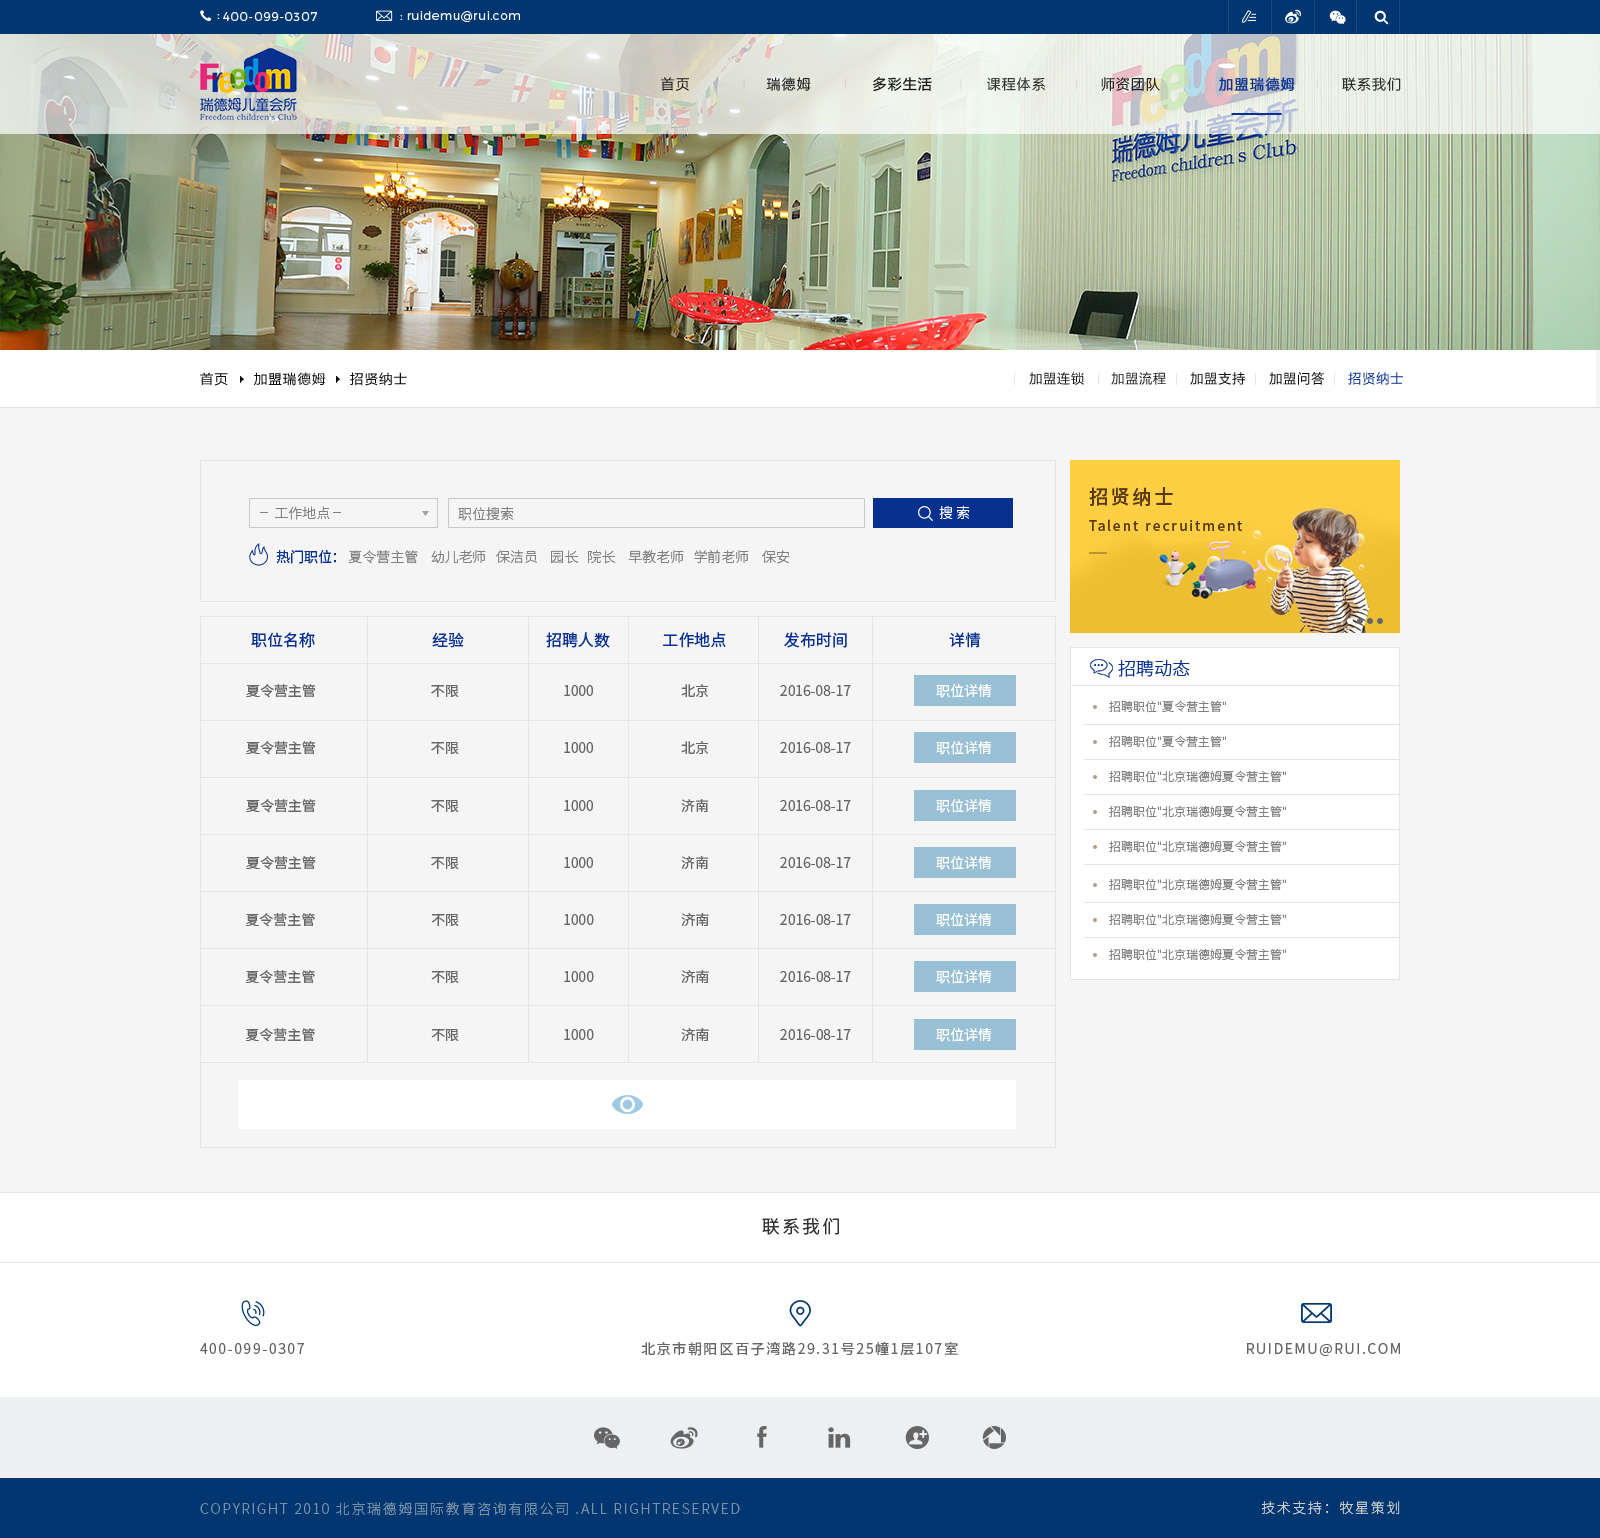
Task: Click the Facebook icon in the footer
Action: [762, 1437]
